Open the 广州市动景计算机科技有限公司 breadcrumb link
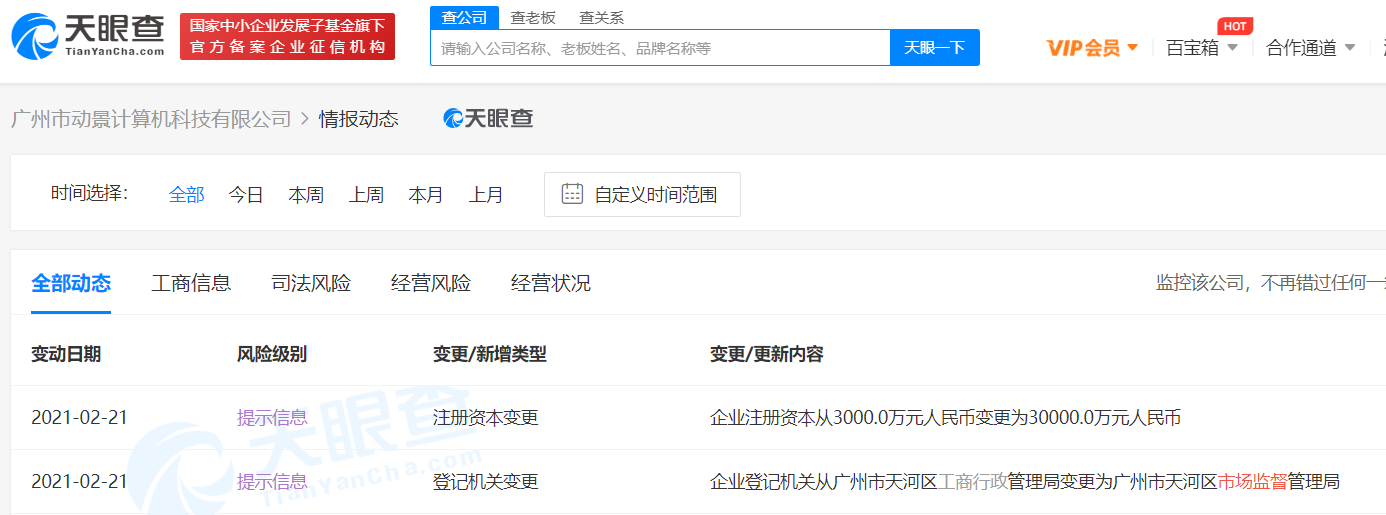Image resolution: width=1386 pixels, height=515 pixels. (x=151, y=119)
